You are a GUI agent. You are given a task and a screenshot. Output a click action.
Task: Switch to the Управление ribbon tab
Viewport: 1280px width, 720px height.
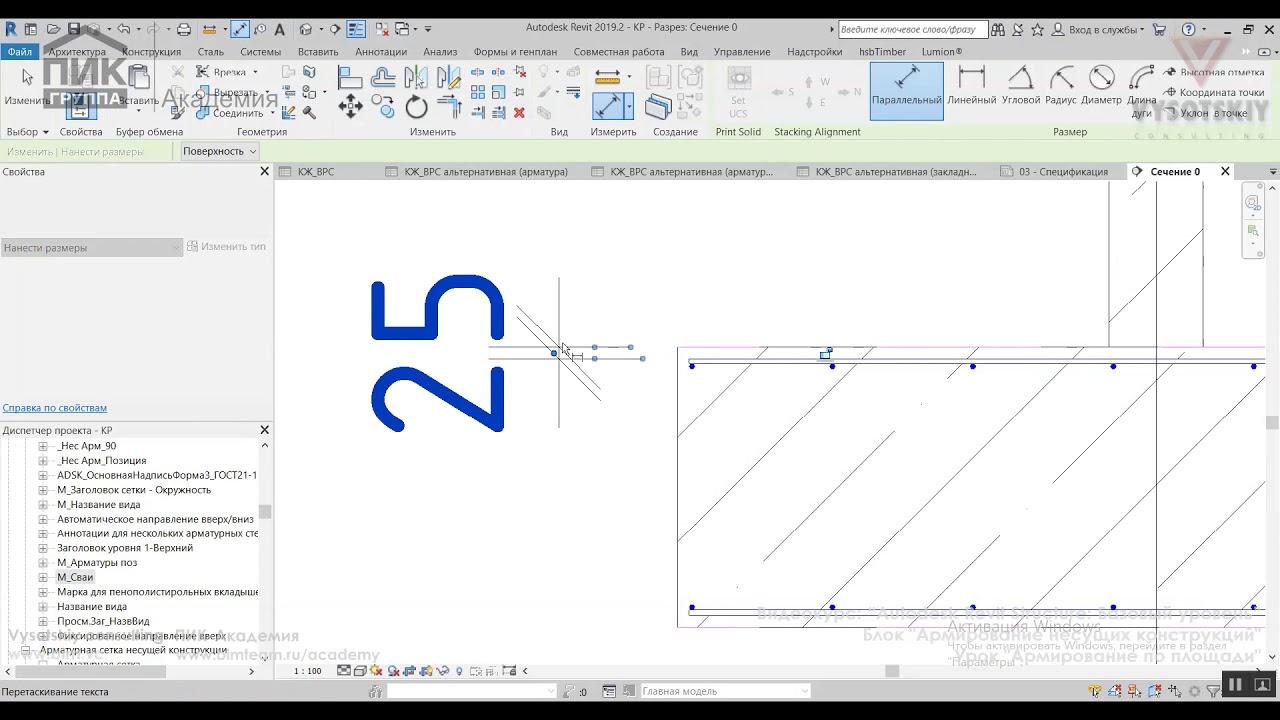(742, 52)
